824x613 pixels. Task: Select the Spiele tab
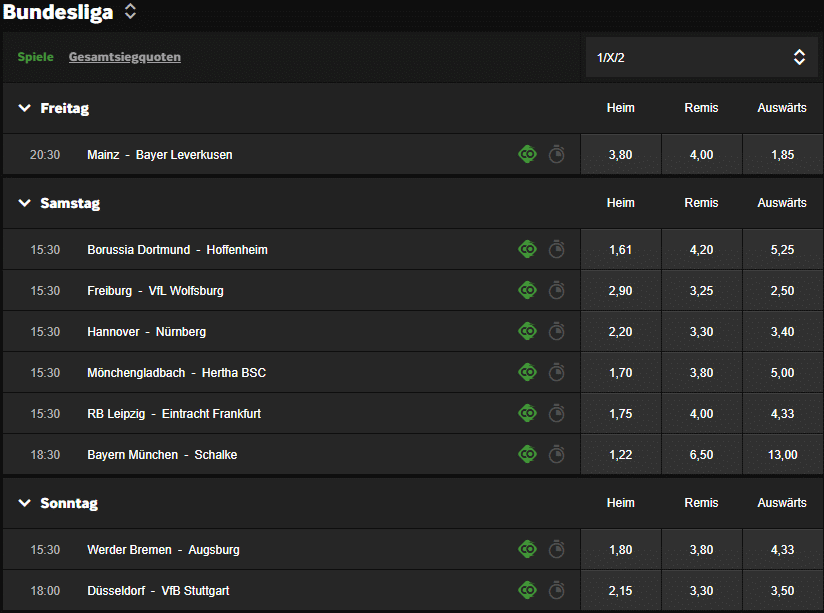pyautogui.click(x=35, y=57)
